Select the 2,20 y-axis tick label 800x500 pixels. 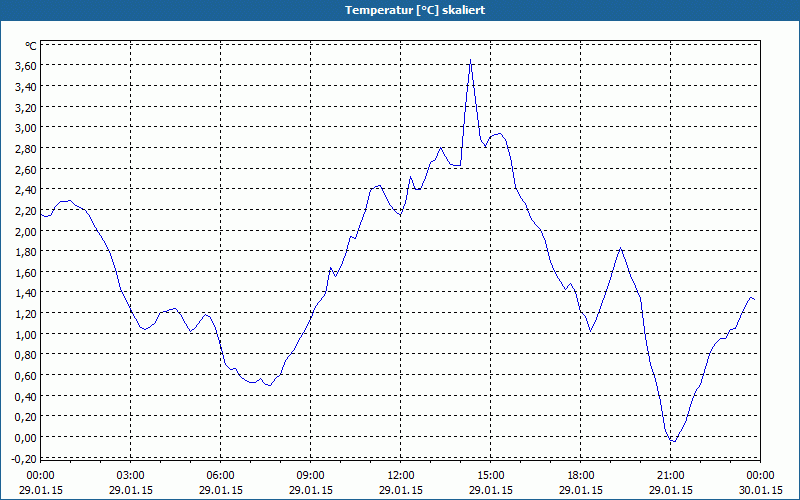tap(26, 210)
